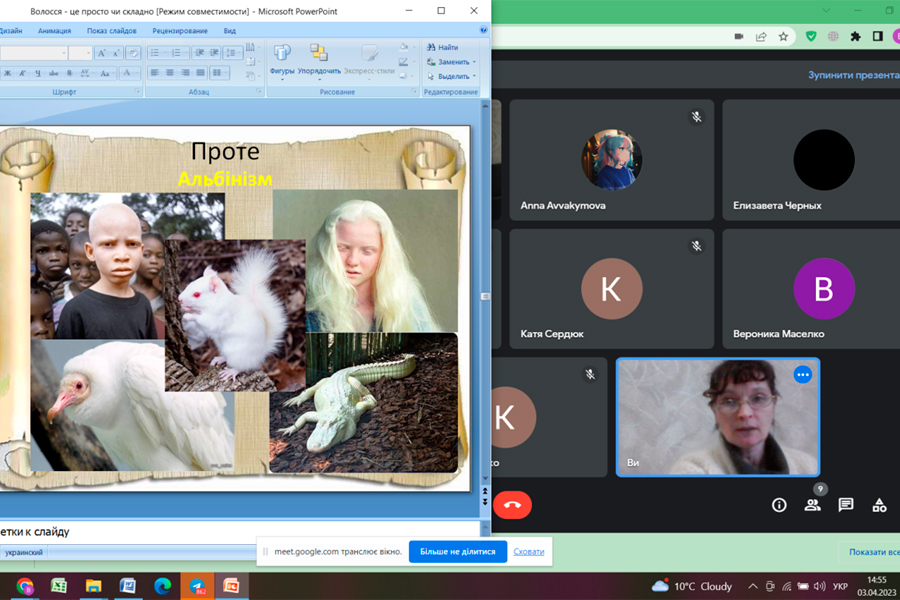Open the font size combo box
Viewport: 900px width, 600px height.
pos(80,53)
